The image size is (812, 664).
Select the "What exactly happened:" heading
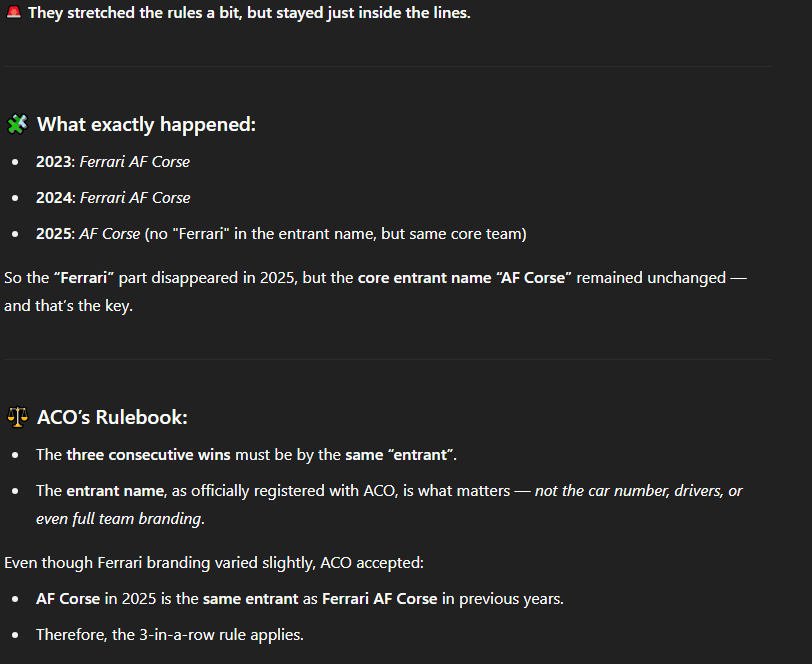click(x=147, y=125)
